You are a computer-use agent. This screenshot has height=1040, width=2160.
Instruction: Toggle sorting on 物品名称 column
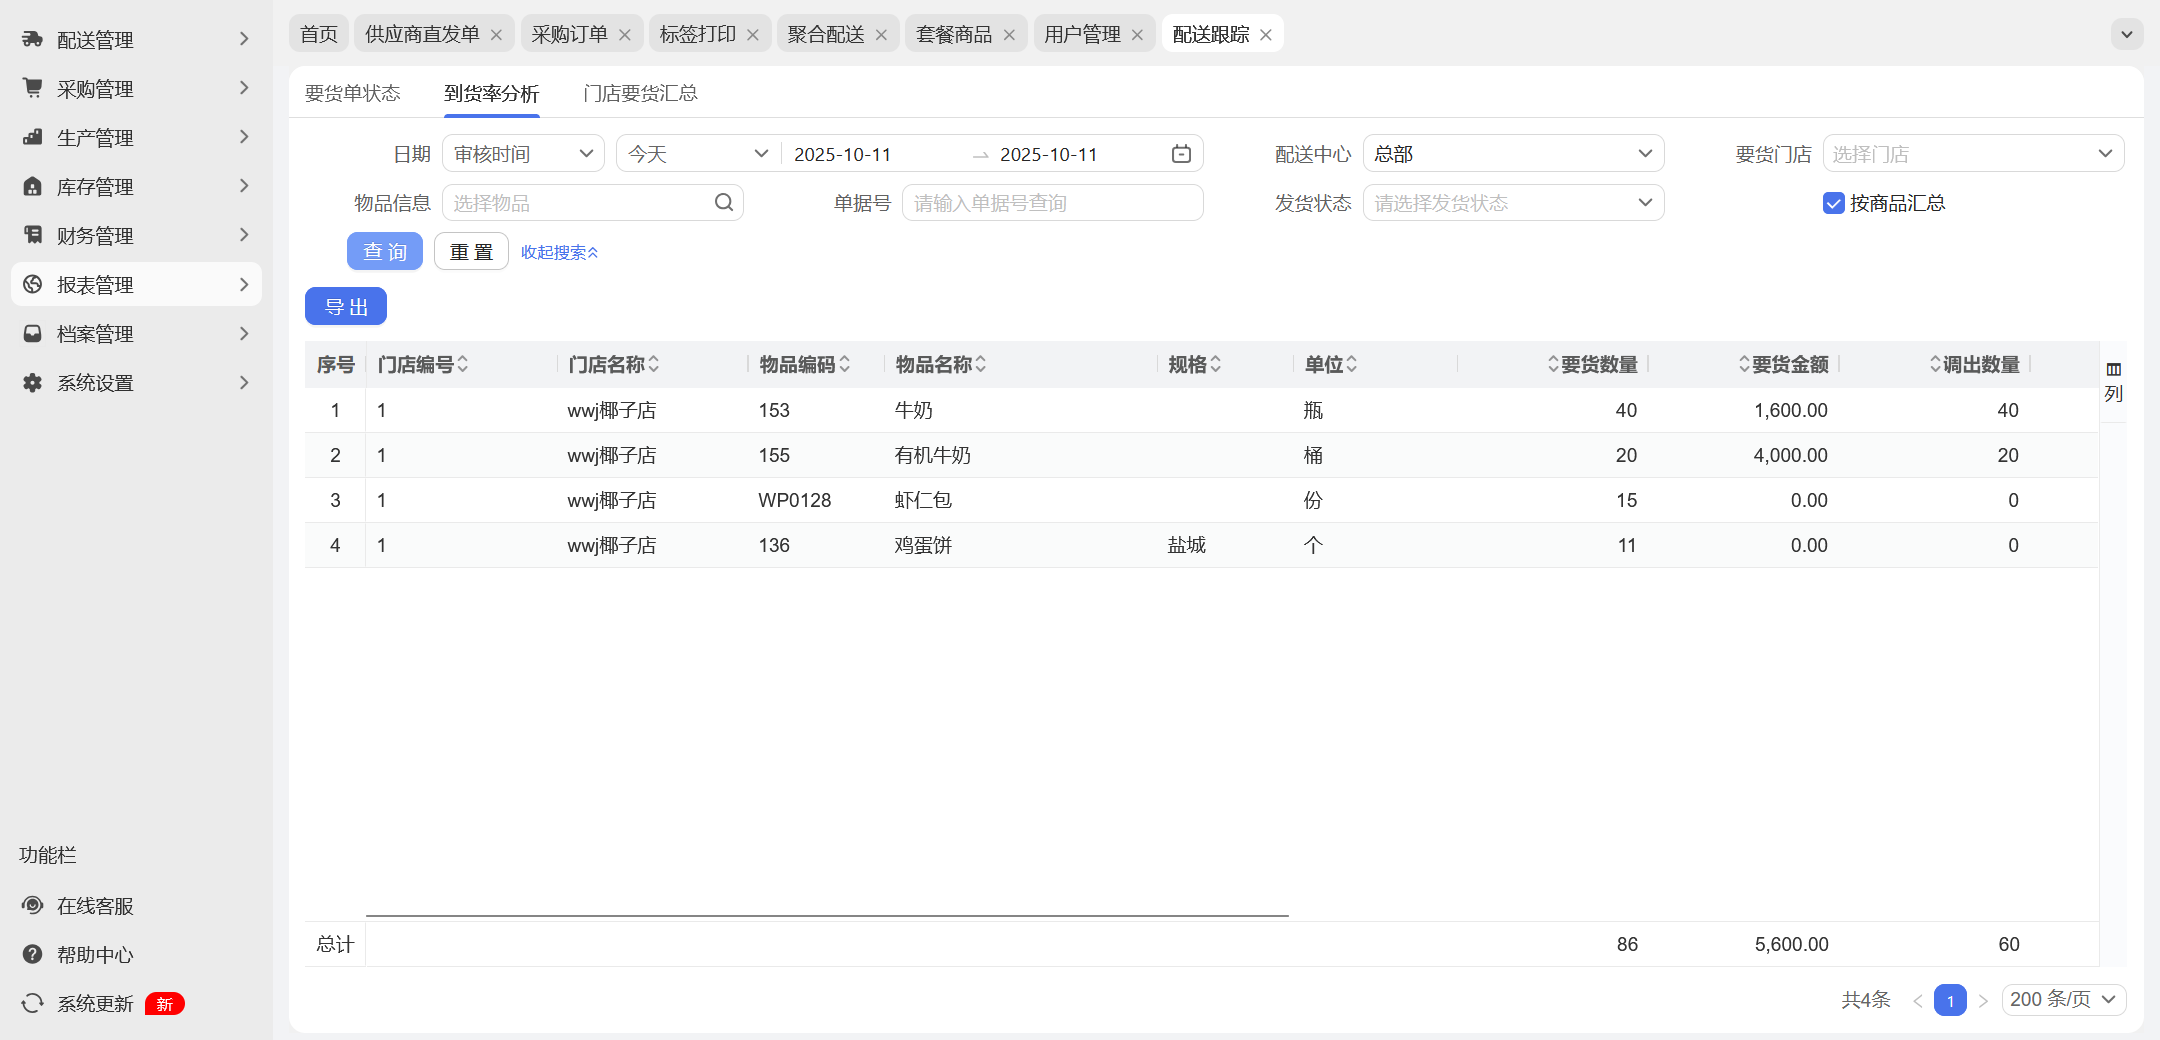[981, 365]
